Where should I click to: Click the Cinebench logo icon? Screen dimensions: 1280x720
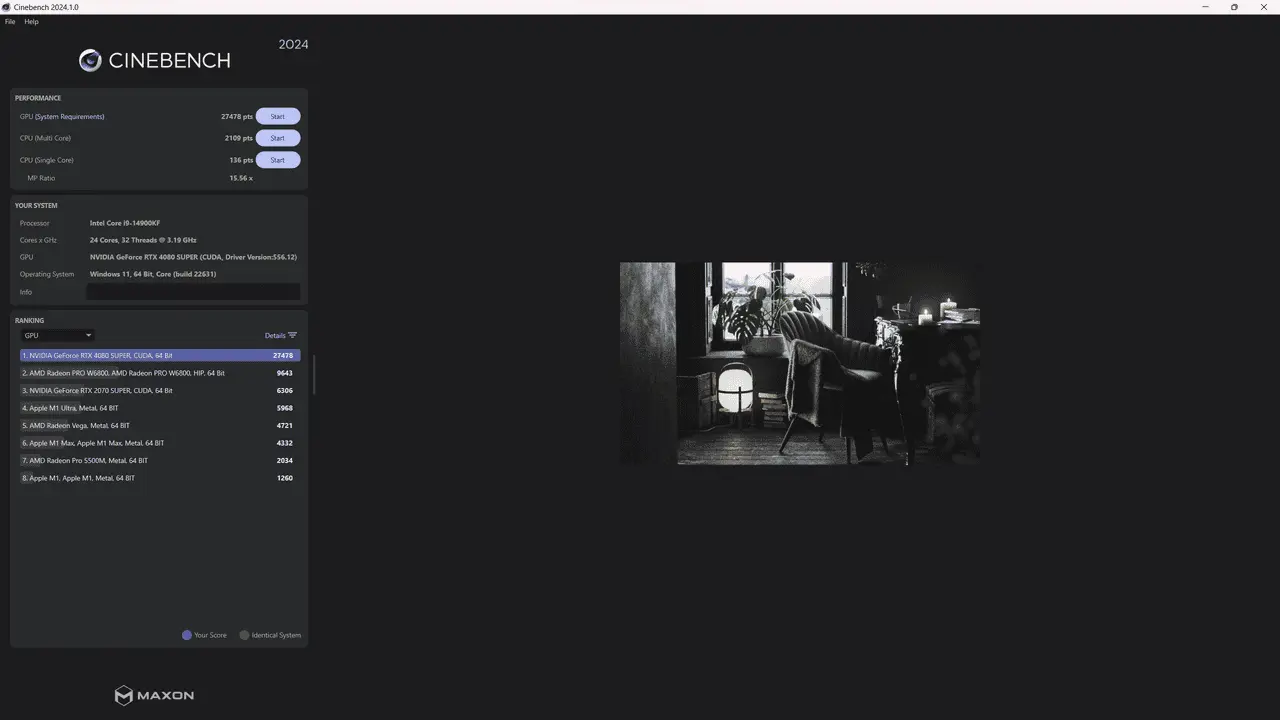[90, 61]
